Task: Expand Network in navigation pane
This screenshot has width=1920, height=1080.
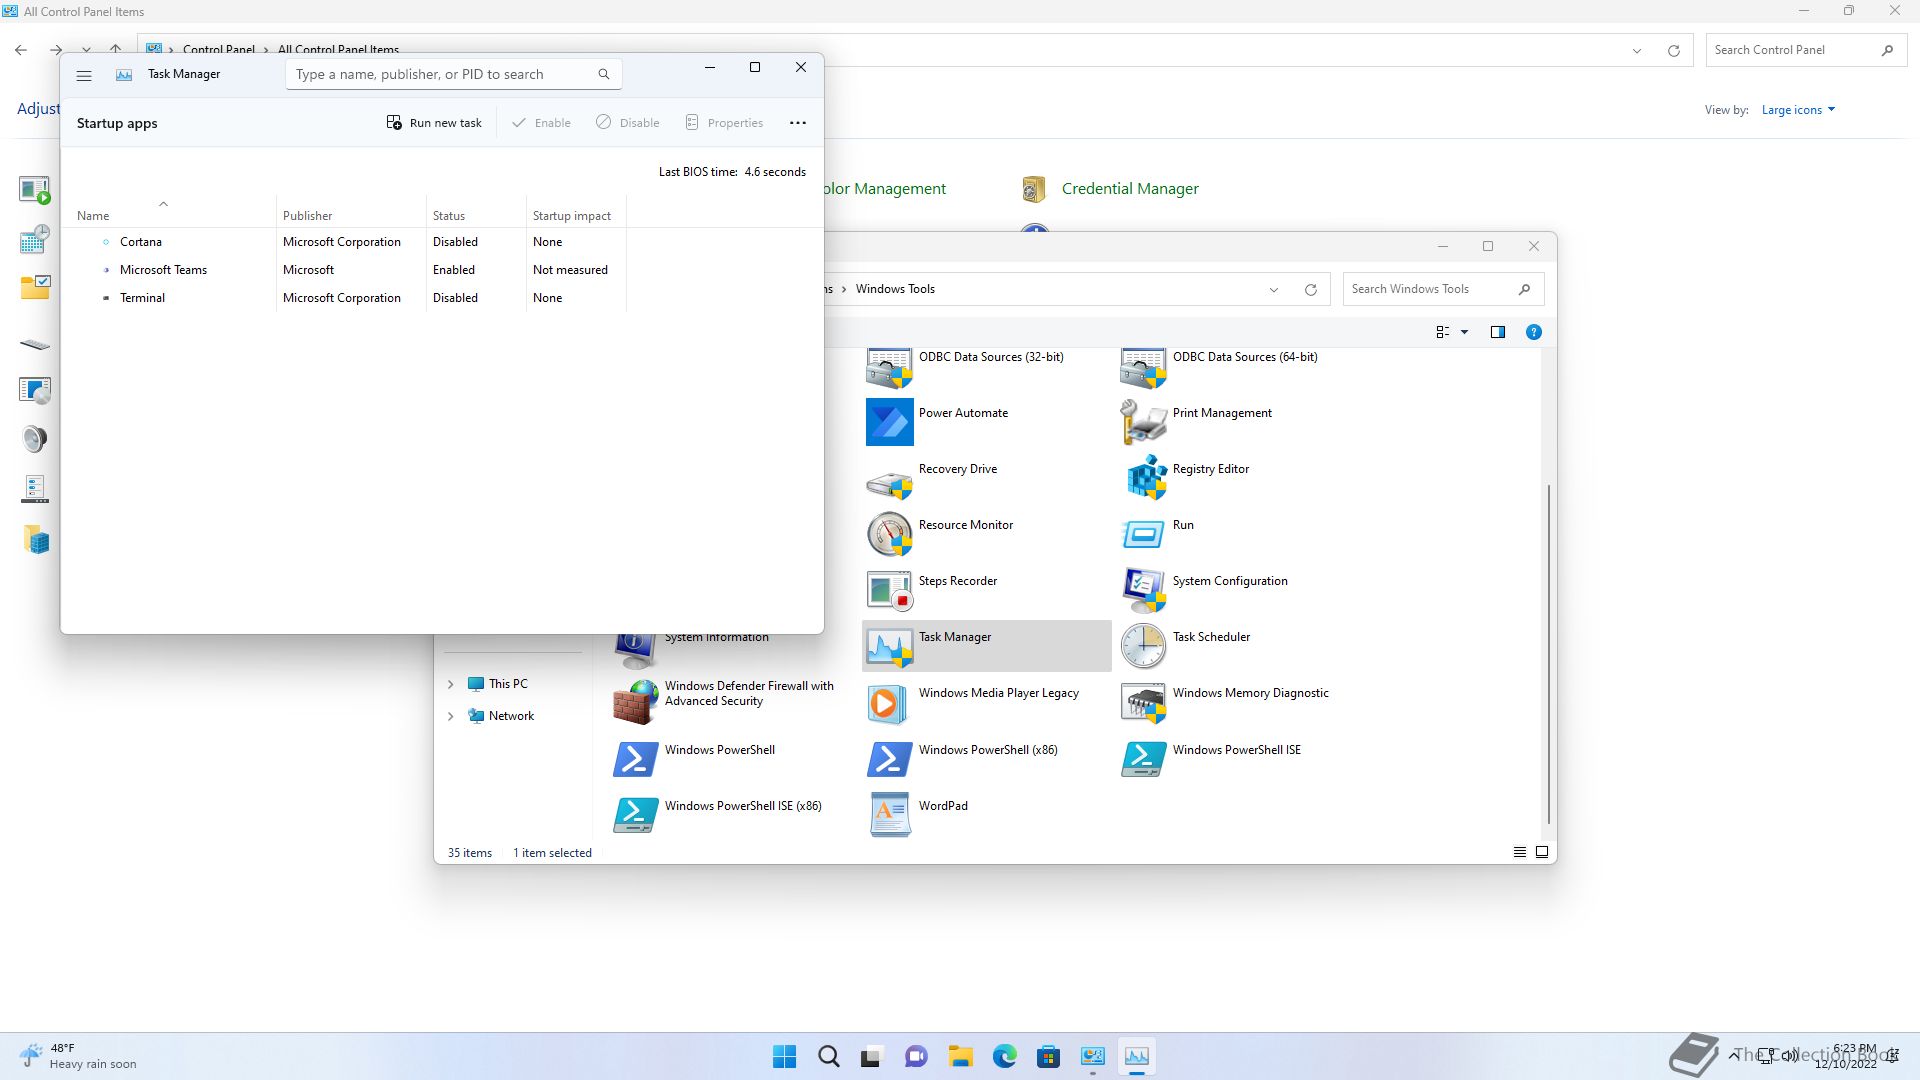Action: (x=450, y=716)
